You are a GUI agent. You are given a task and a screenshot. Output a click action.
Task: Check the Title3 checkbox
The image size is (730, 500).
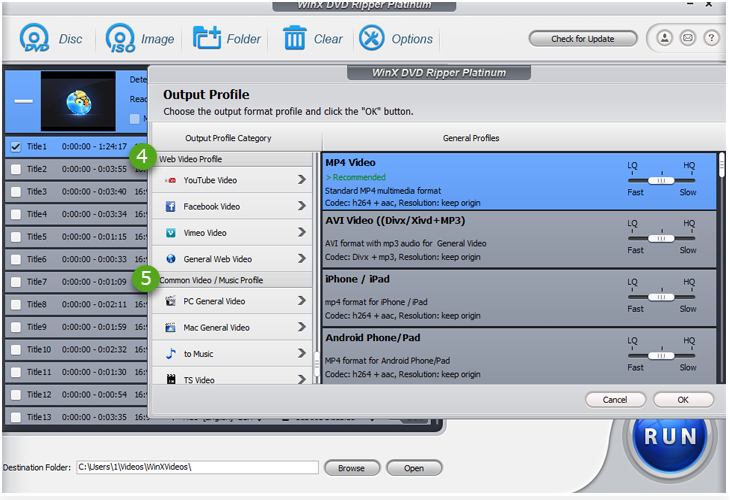(16, 191)
